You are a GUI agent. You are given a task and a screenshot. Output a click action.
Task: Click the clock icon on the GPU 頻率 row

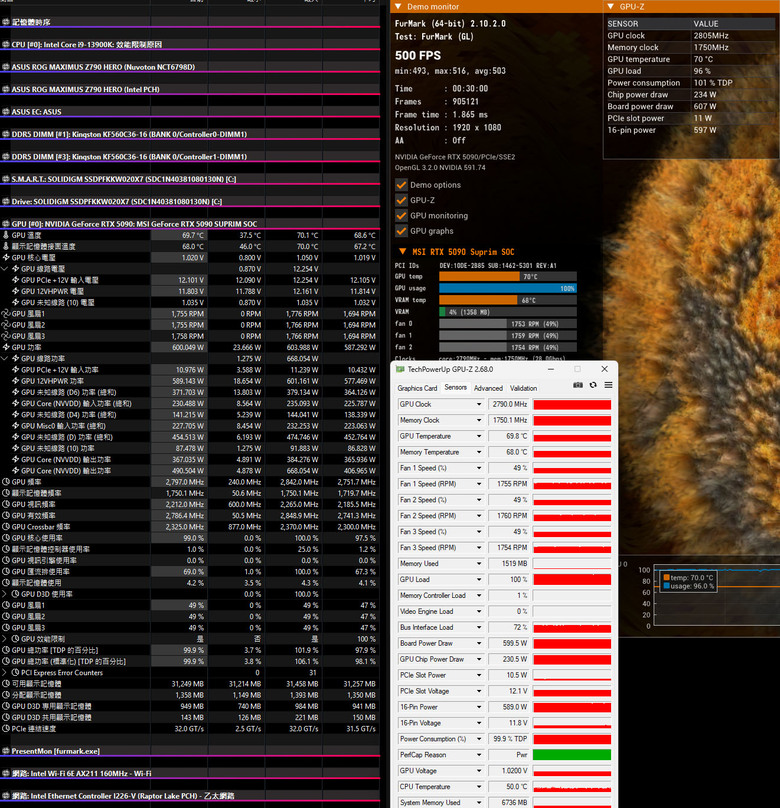point(6,482)
